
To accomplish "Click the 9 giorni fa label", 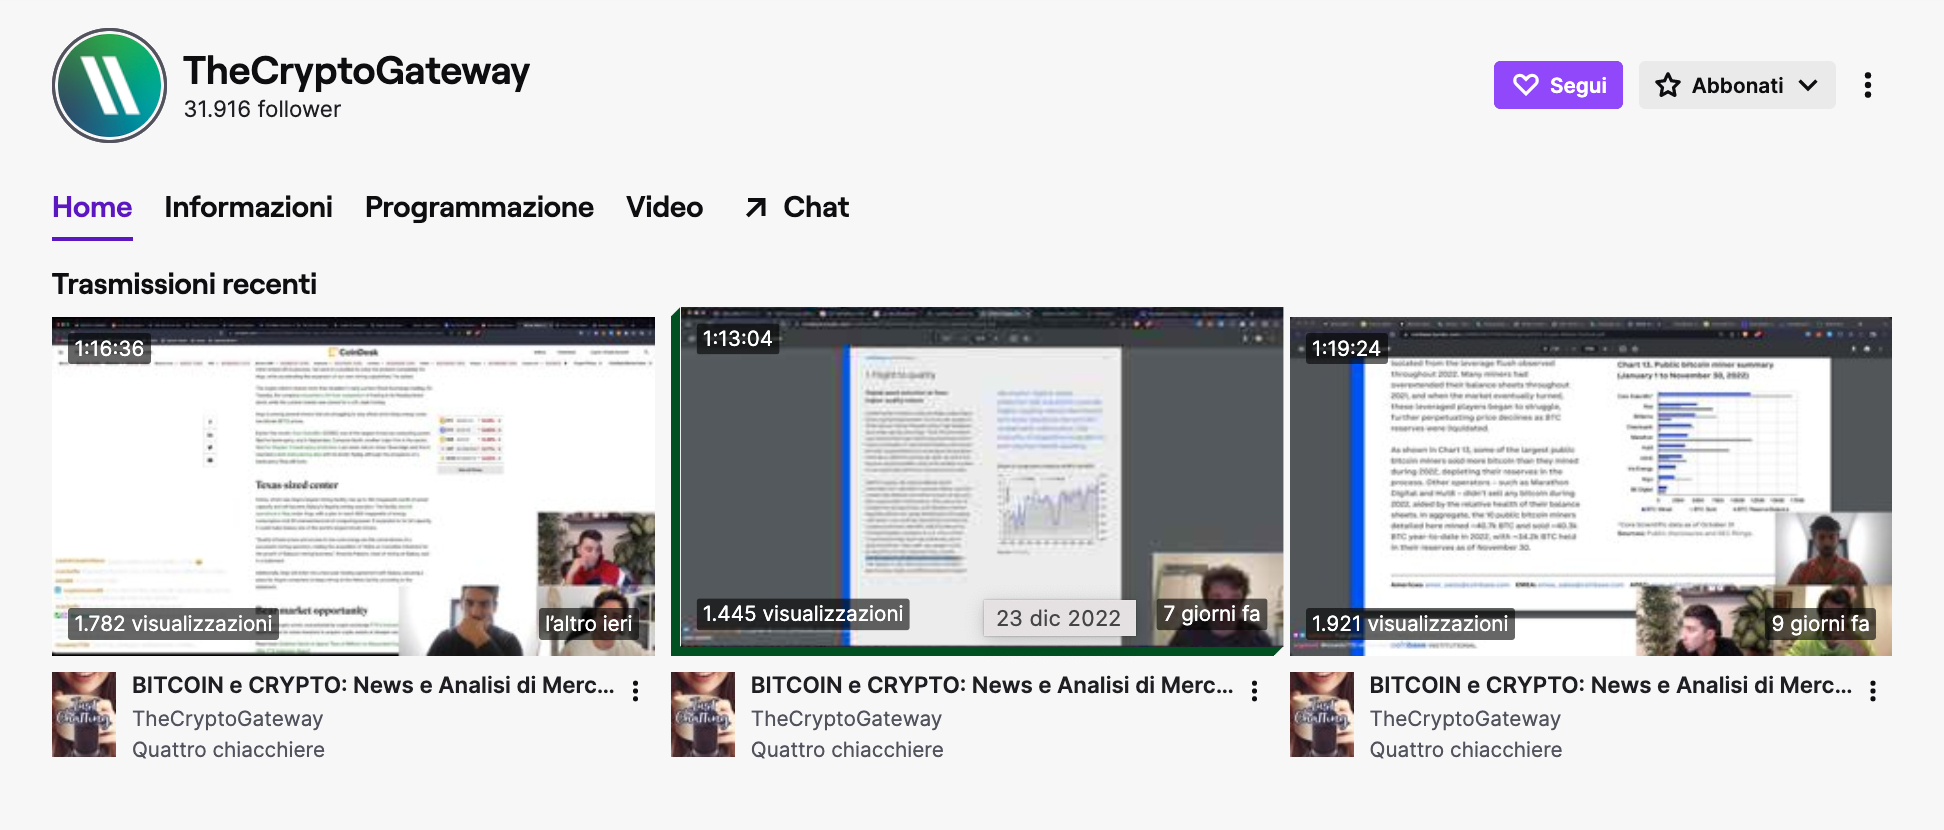I will click(1820, 624).
